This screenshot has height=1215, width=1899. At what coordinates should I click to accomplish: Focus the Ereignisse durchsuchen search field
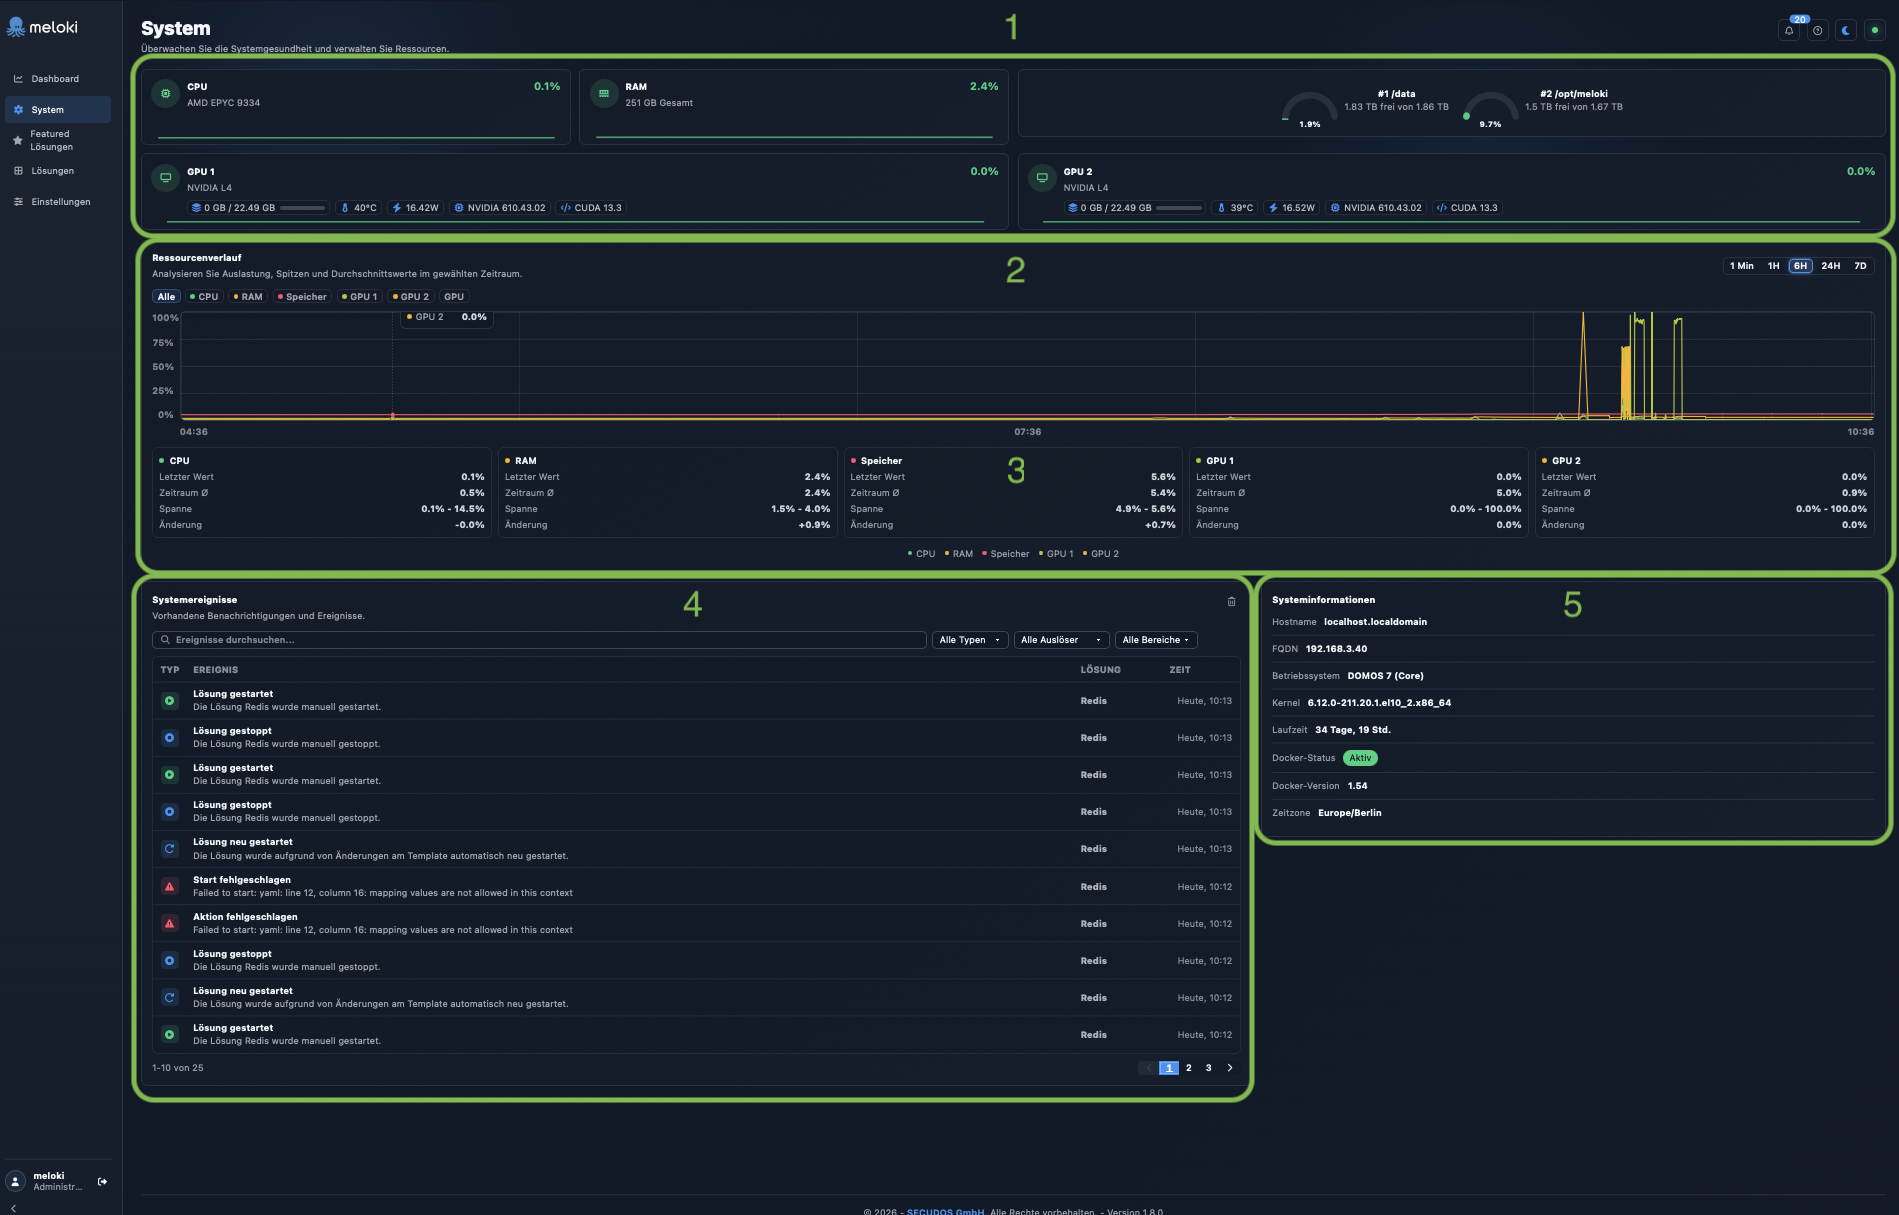coord(540,640)
